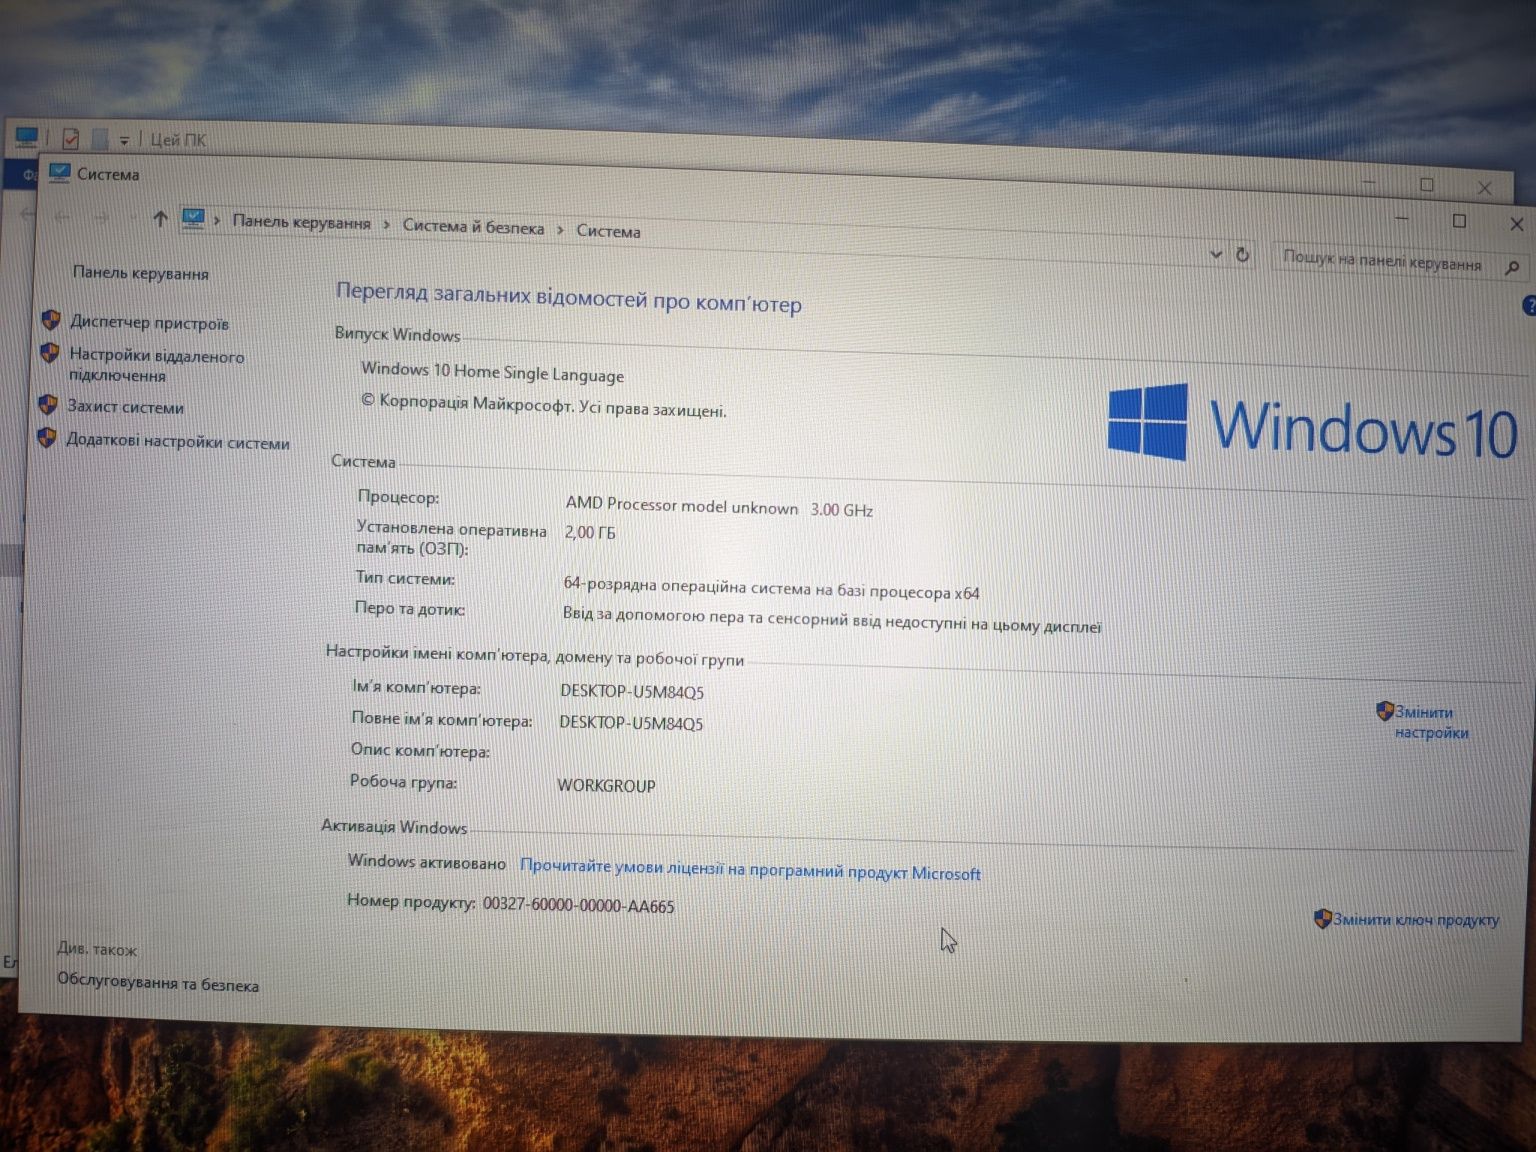Click the WORKGROUP value
Viewport: 1536px width, 1152px height.
pos(606,785)
